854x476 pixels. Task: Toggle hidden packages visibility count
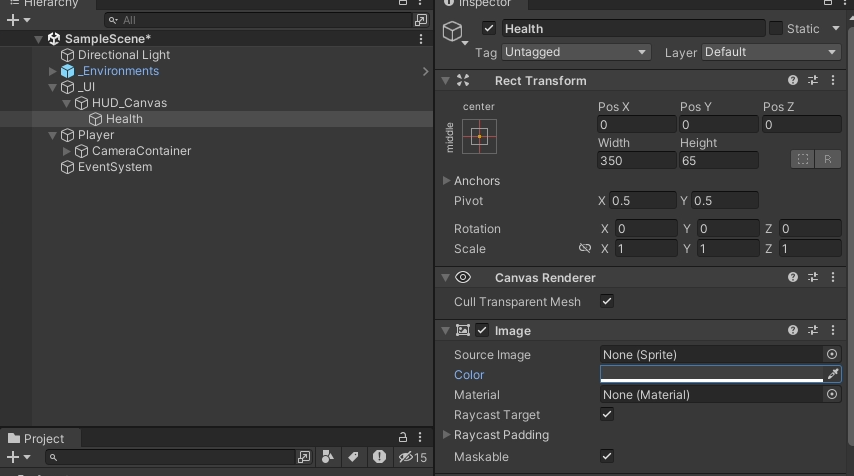(x=413, y=457)
